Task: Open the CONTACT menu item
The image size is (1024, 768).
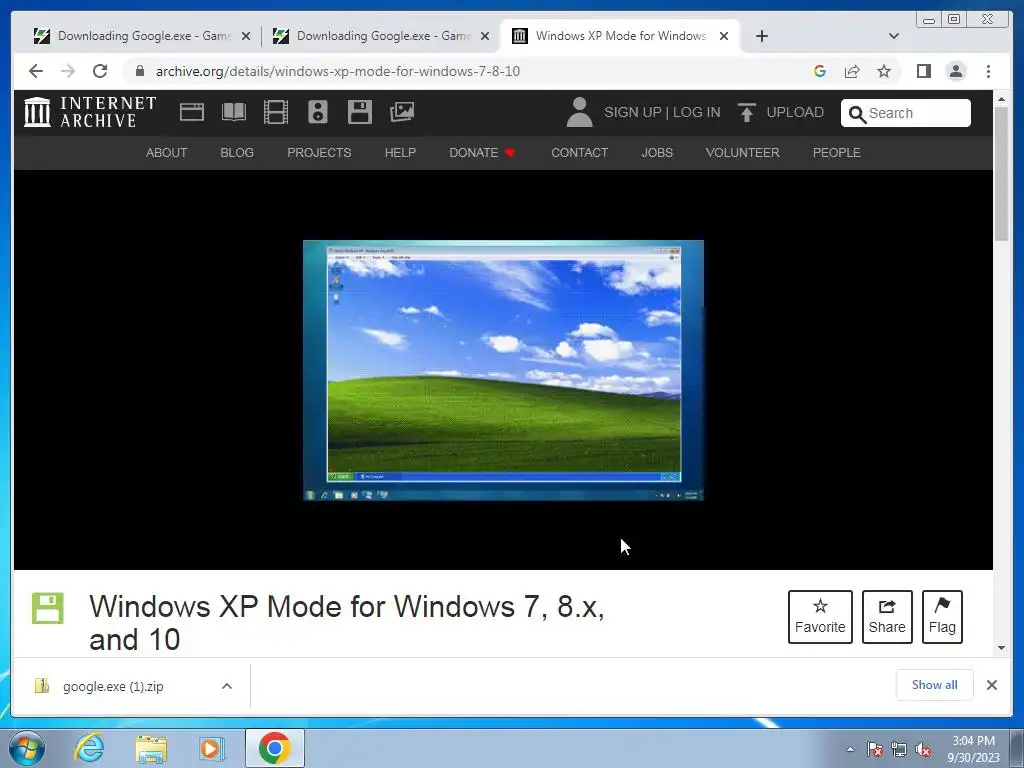Action: pos(579,153)
